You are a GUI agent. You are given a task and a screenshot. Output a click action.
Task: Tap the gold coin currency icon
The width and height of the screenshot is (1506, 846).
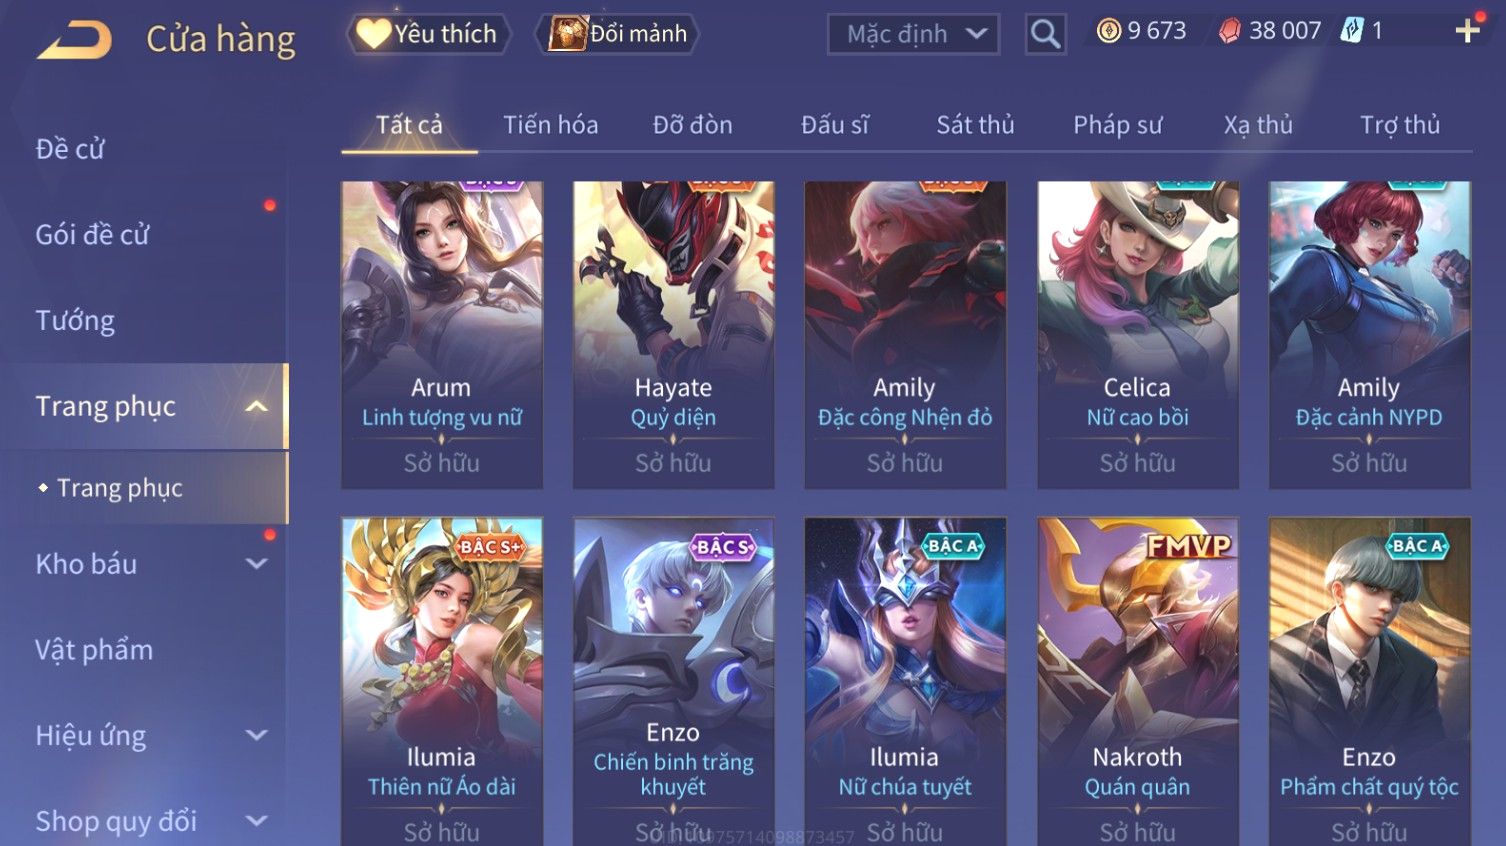coord(1108,31)
